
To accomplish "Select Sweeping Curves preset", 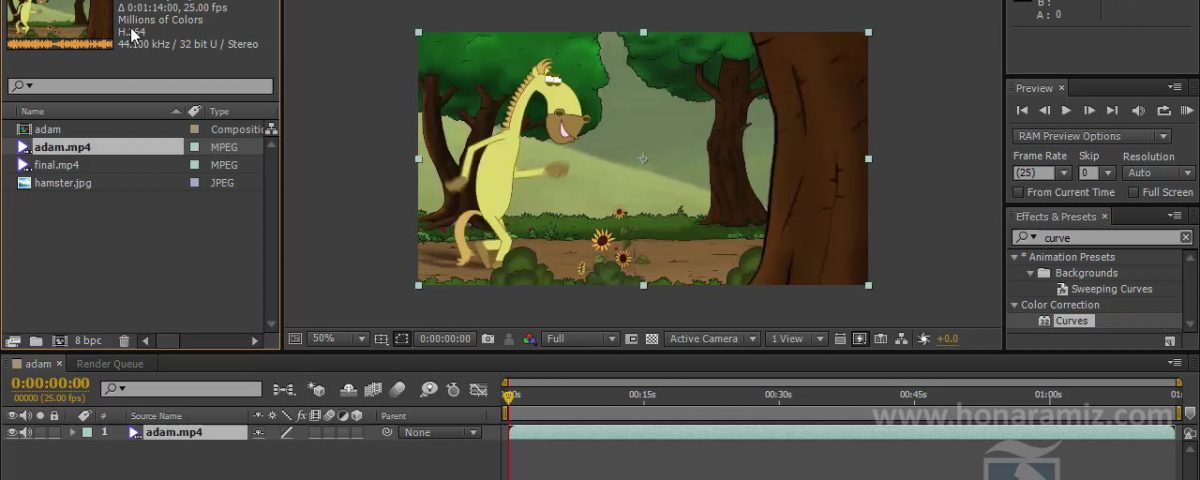I will point(1111,289).
